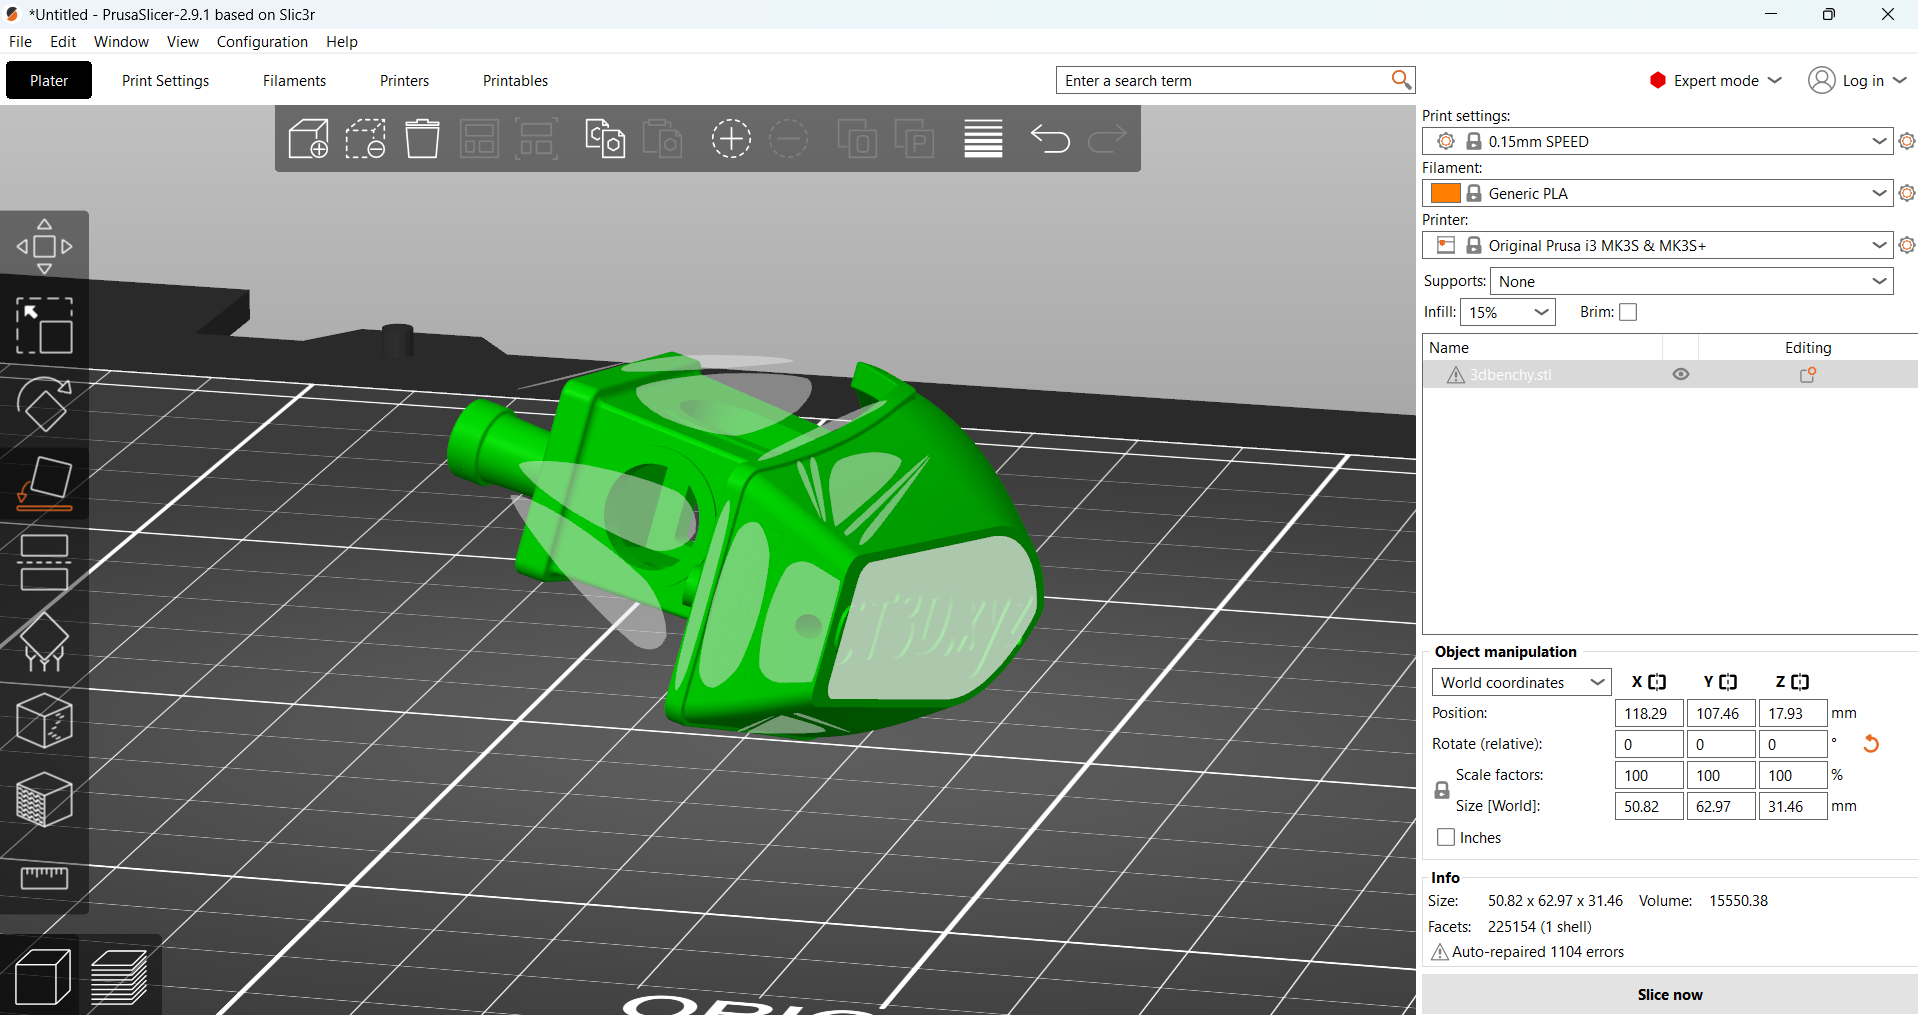The image size is (1918, 1015).
Task: Expand the Log in account dropdown
Action: pyautogui.click(x=1858, y=80)
